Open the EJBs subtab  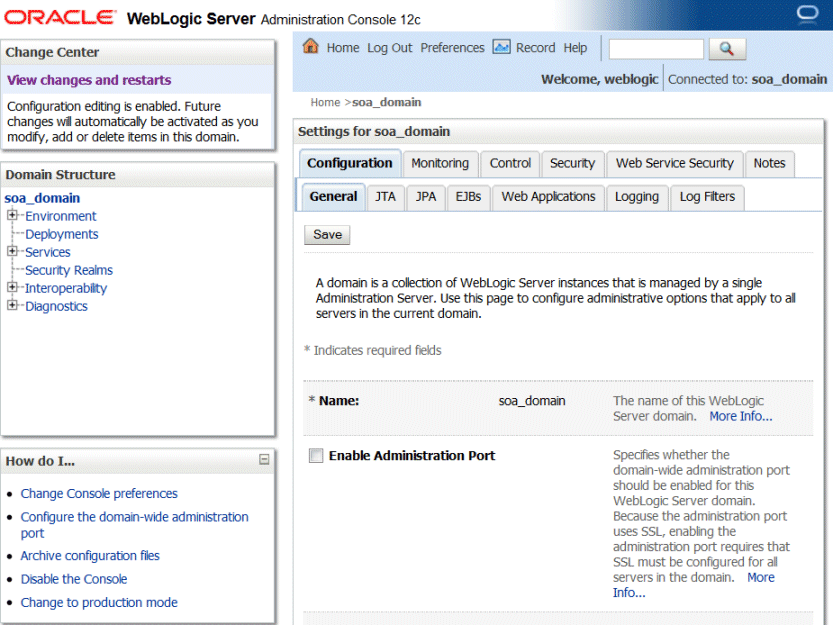coord(468,197)
